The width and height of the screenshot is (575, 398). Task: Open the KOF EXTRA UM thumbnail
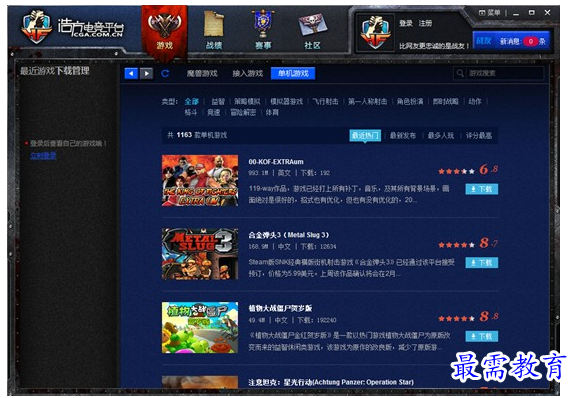(x=200, y=180)
